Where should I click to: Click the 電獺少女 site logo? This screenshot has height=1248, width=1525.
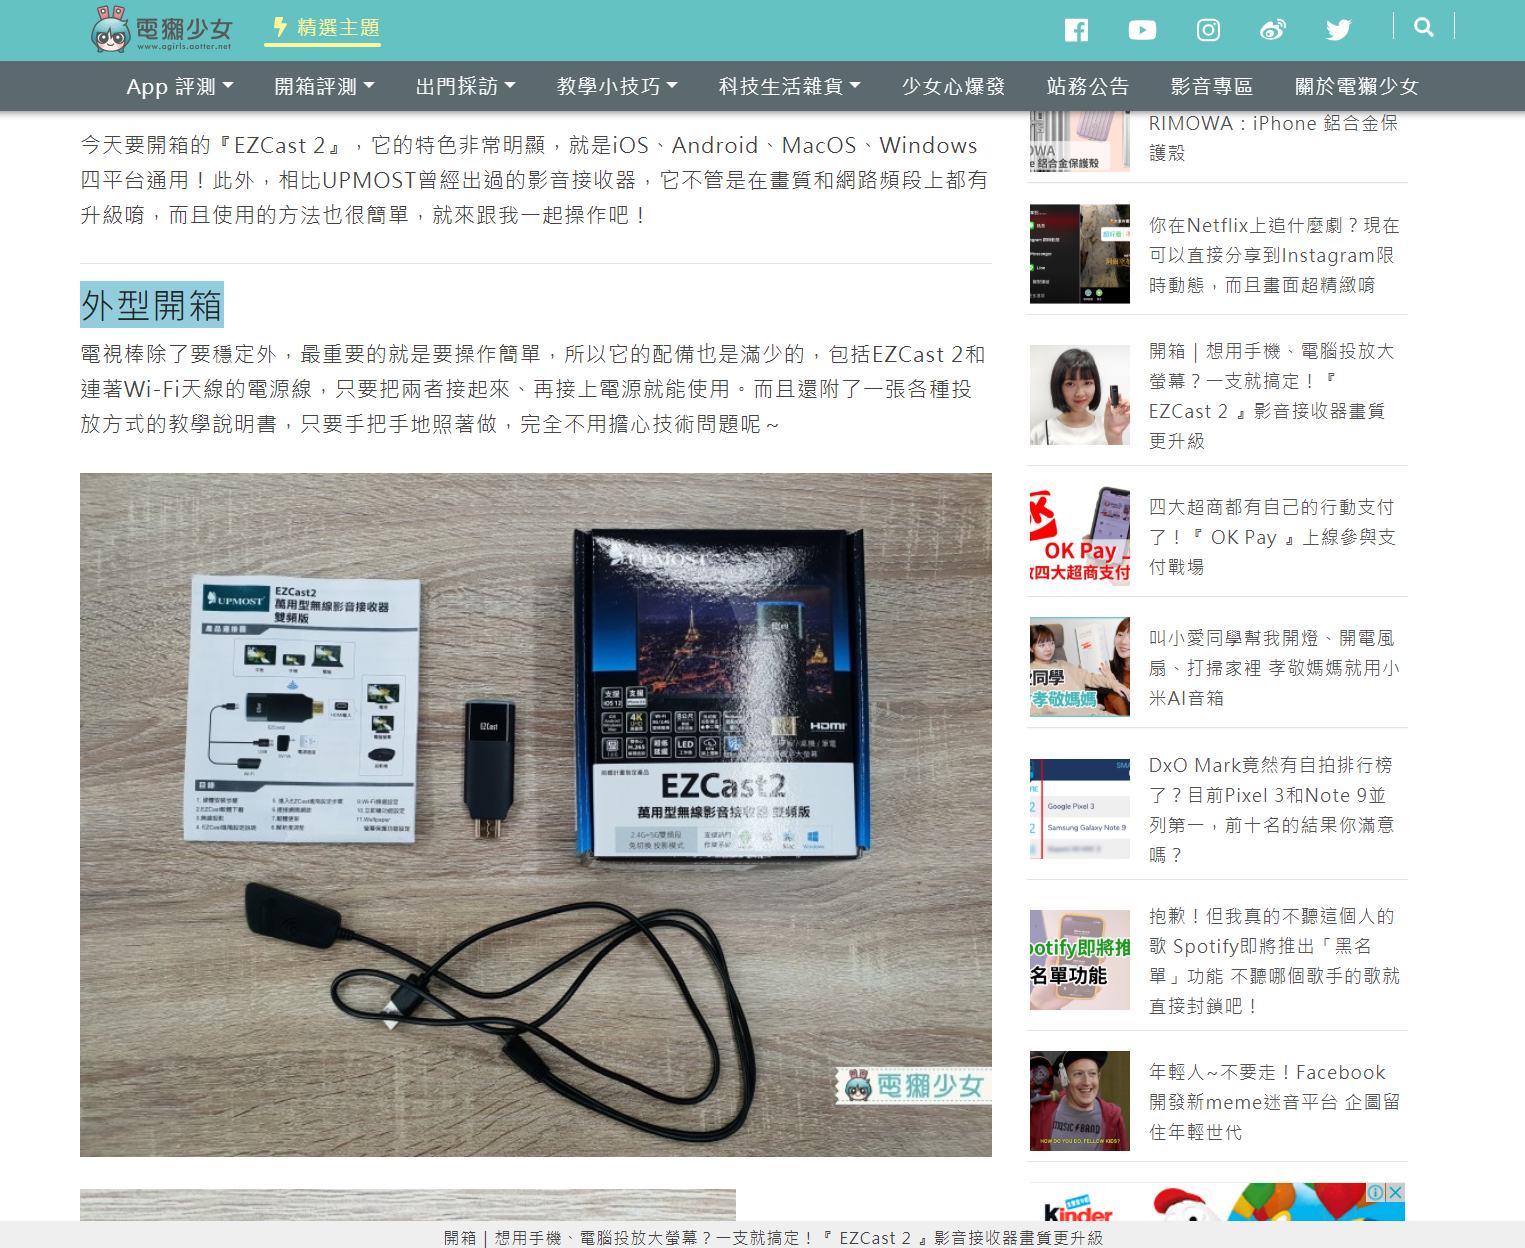[x=162, y=29]
